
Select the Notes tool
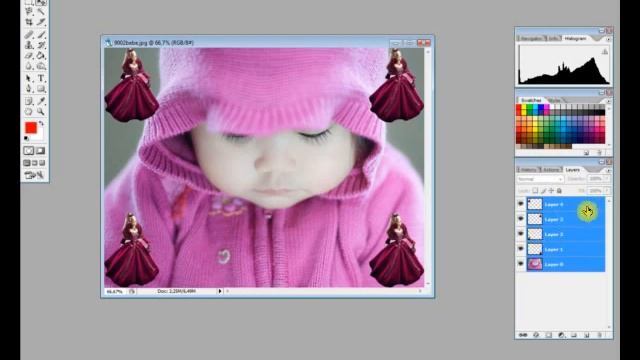[29, 101]
